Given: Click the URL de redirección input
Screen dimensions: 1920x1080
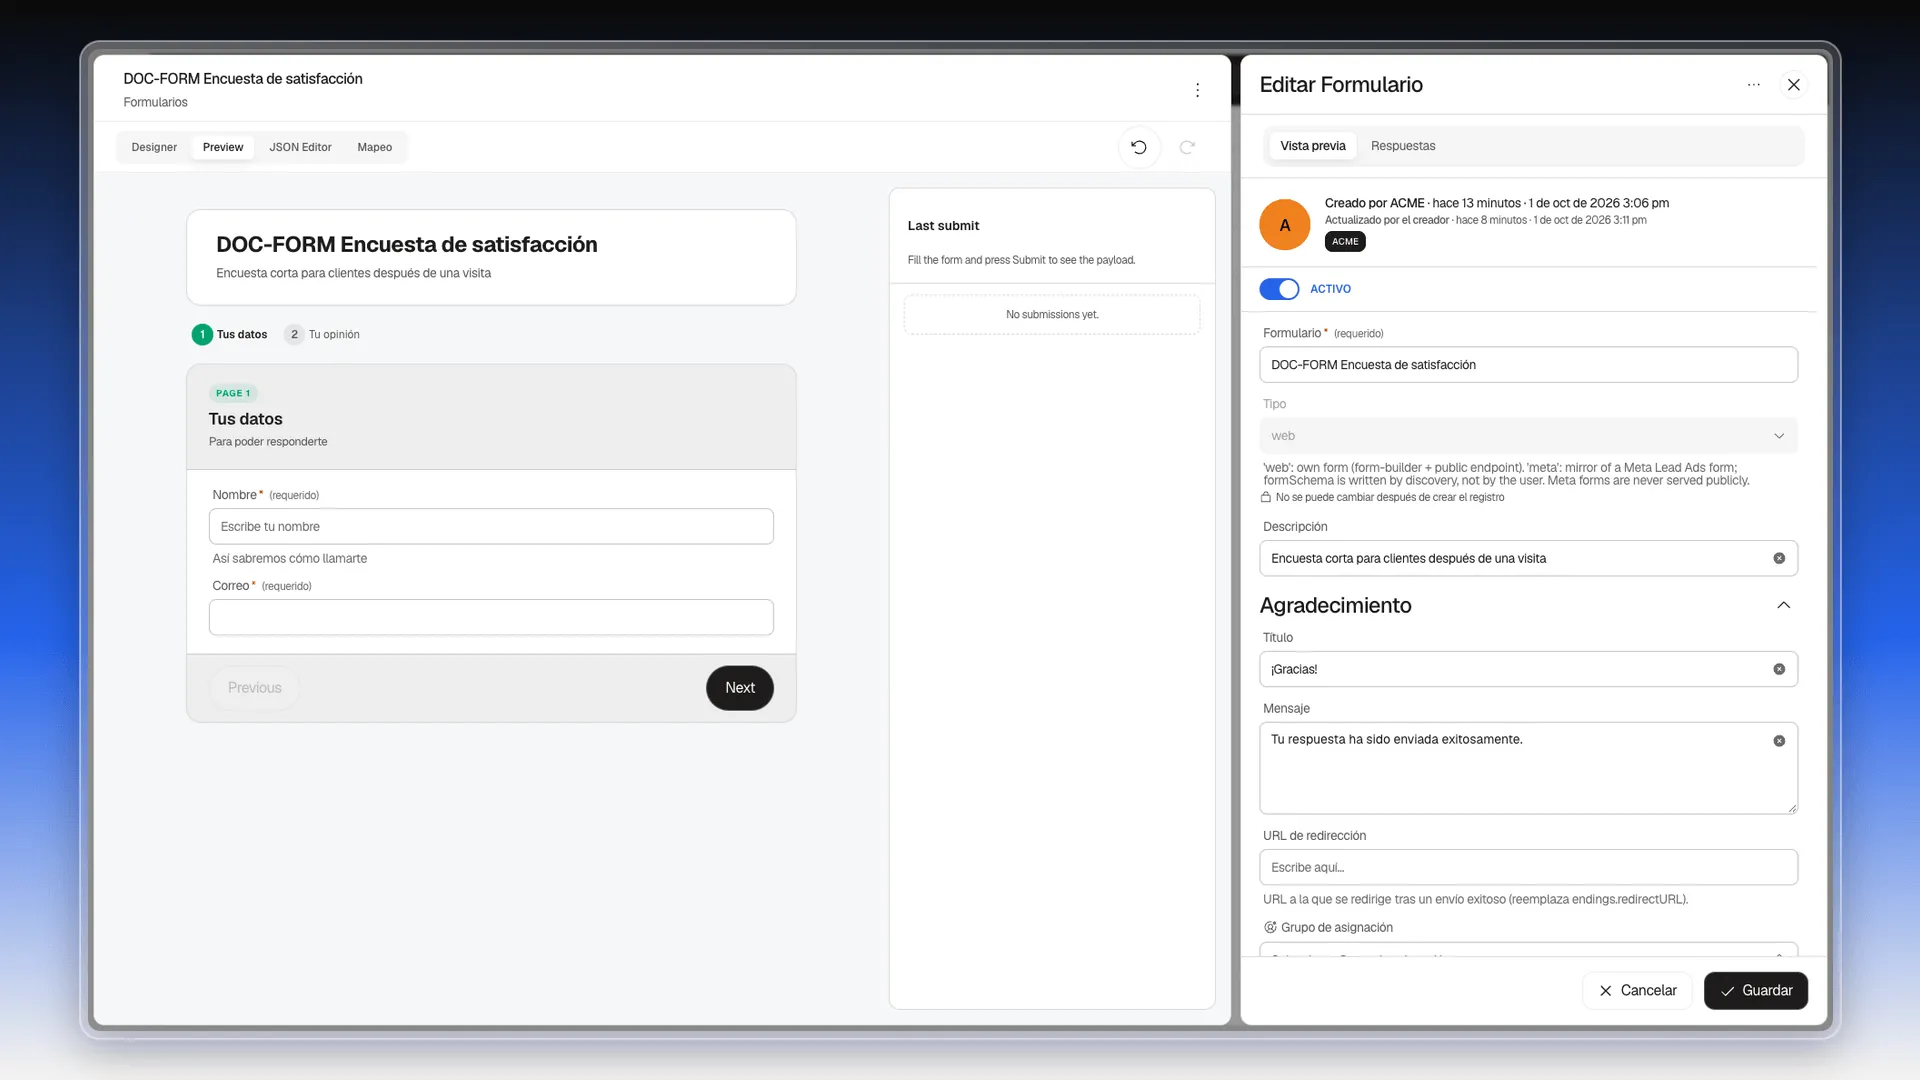Looking at the screenshot, I should pos(1528,867).
